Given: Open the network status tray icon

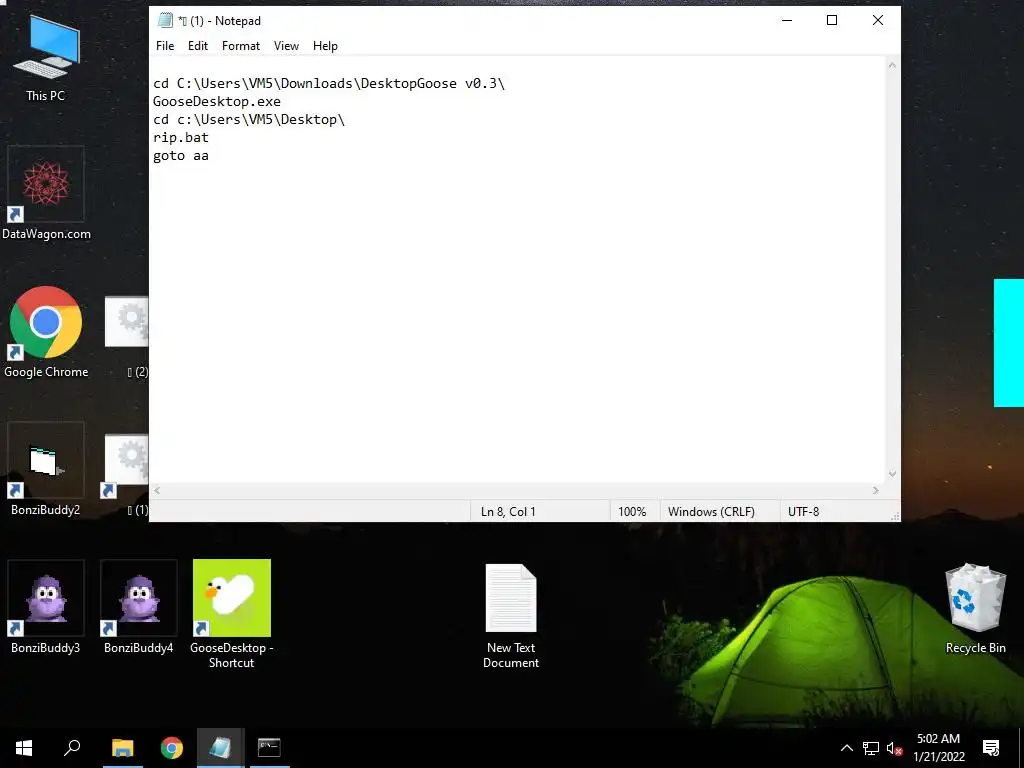Looking at the screenshot, I should click(871, 748).
